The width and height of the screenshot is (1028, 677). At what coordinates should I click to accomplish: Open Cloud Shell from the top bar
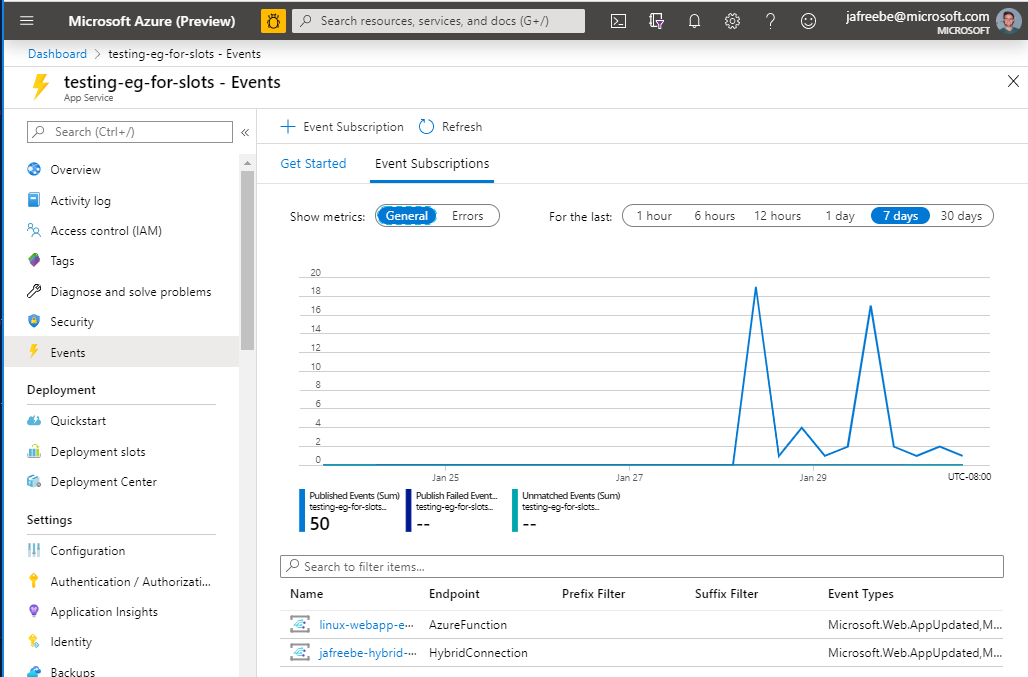click(x=618, y=21)
